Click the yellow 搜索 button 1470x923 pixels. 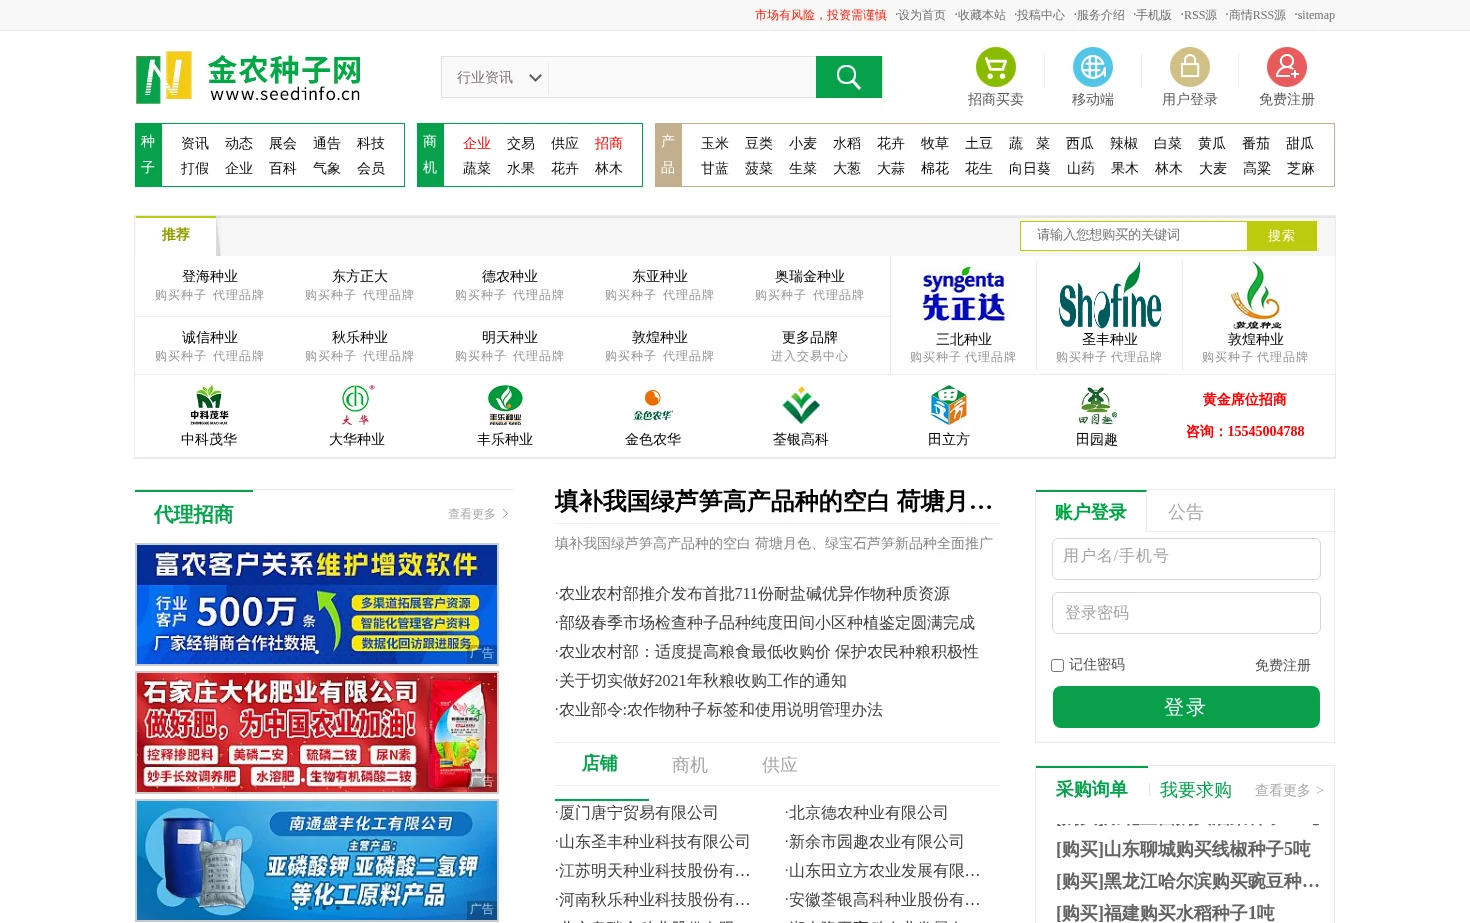[x=1282, y=236]
